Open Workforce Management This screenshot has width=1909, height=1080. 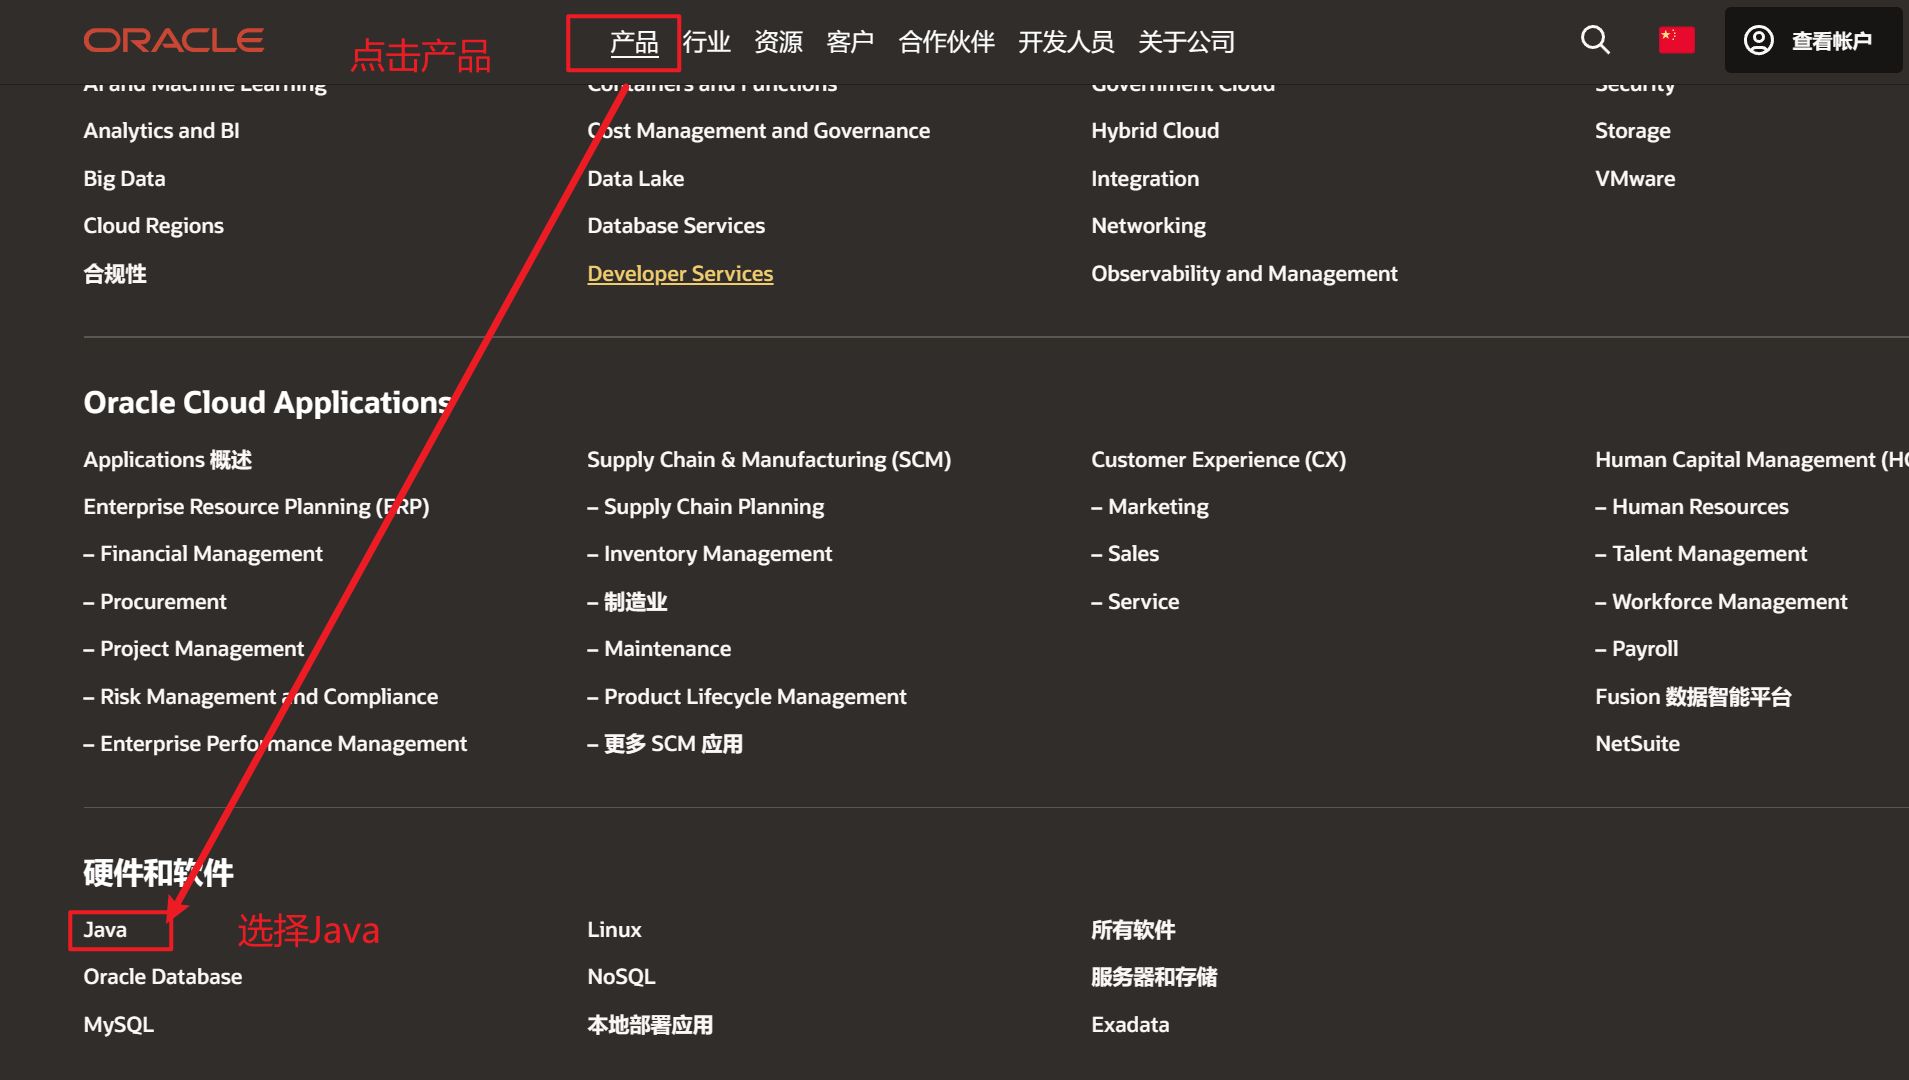pos(1721,602)
